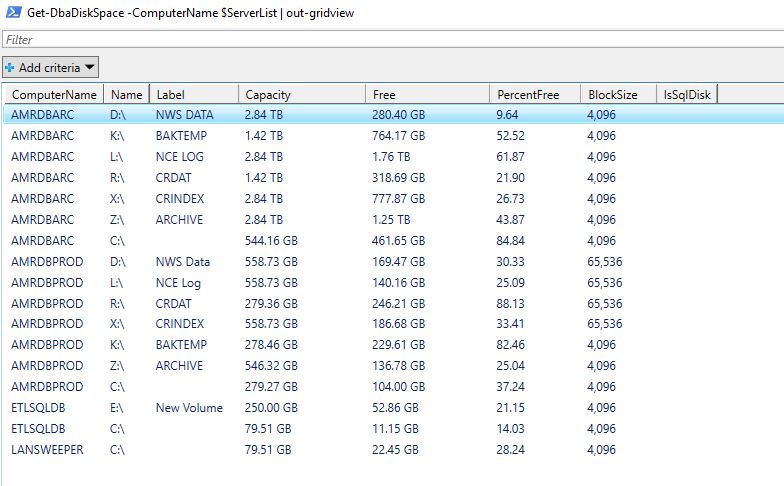Sort by Name column header
Viewport: 784px width, 486px height.
[x=126, y=95]
